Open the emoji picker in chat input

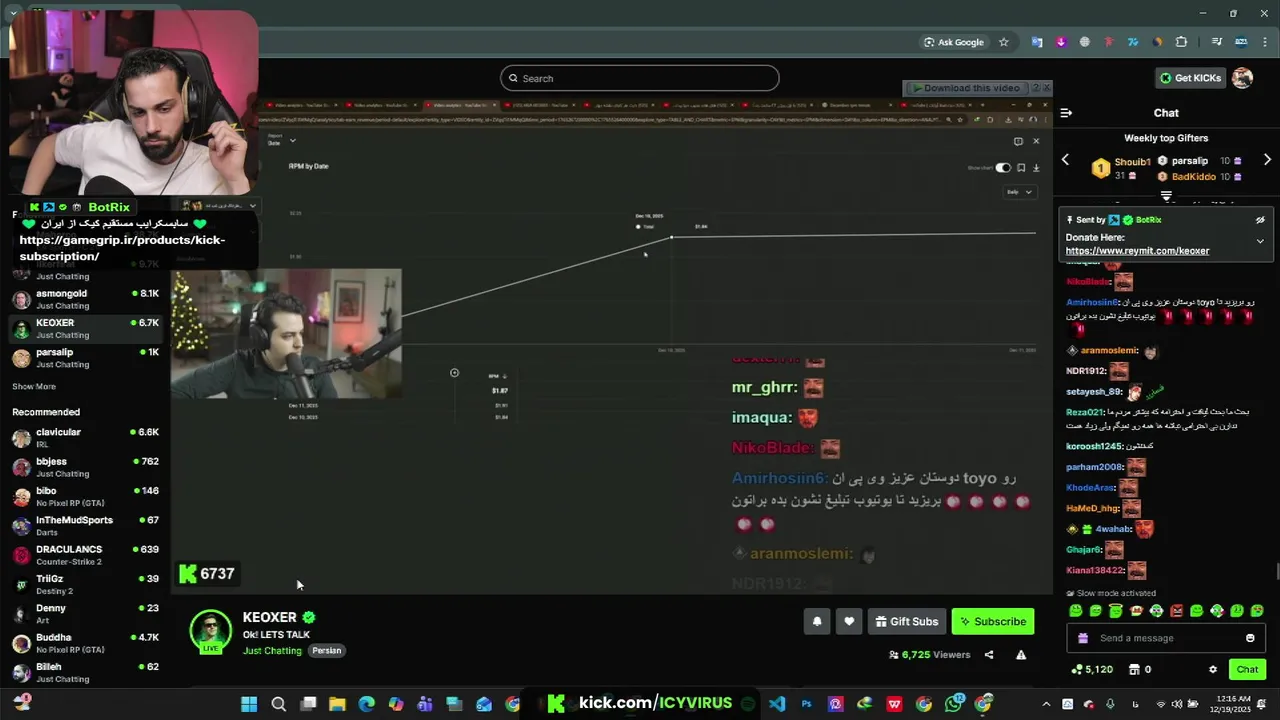[x=1250, y=638]
